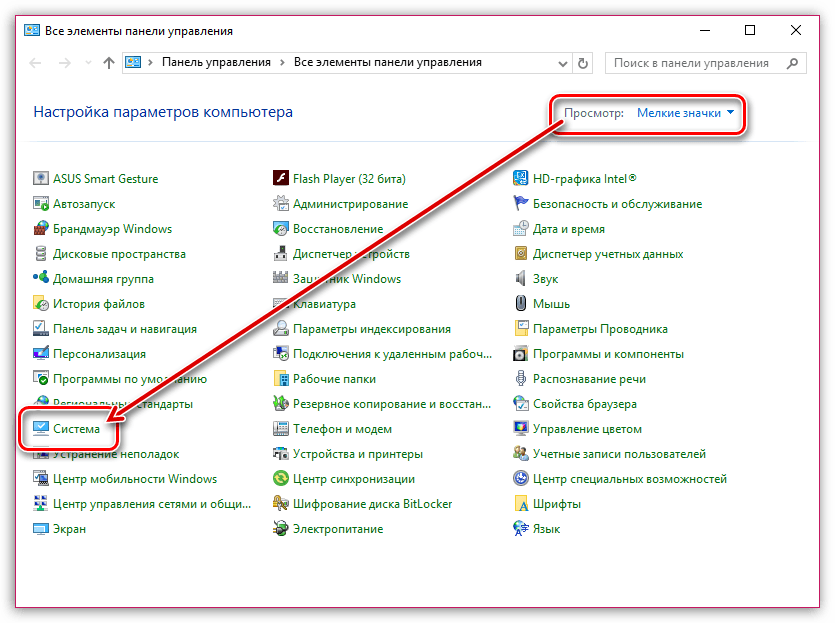Screen dimensions: 835x623
Task: Expand the address bar history dropdown
Action: [561, 62]
